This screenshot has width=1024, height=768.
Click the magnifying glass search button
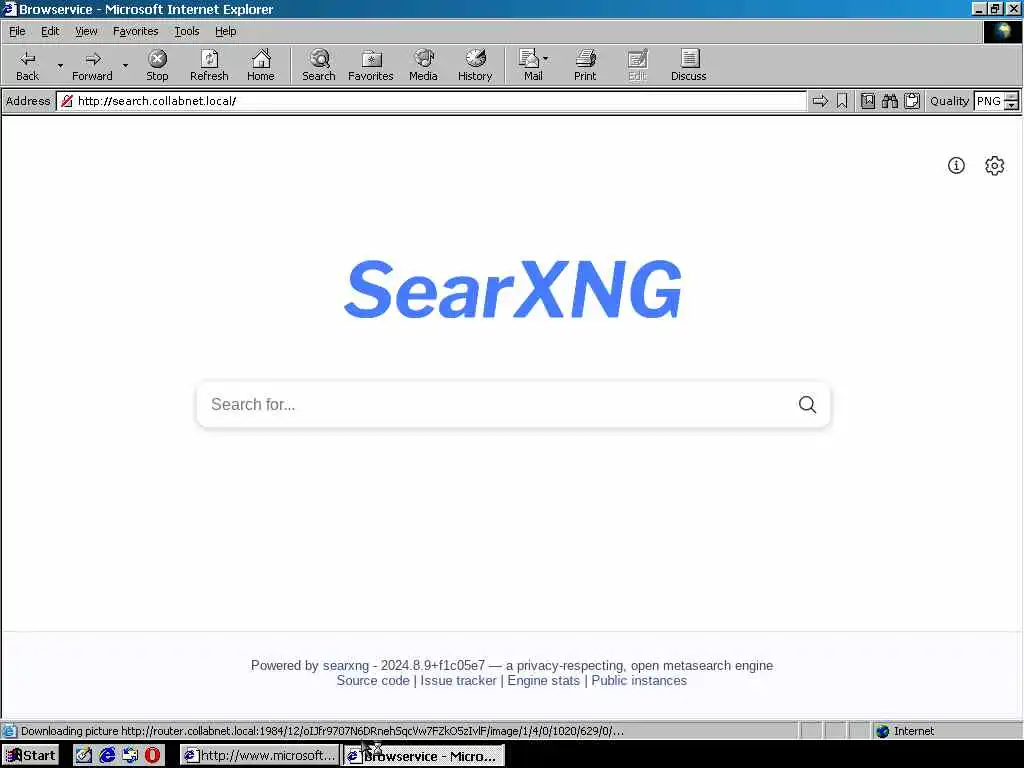tap(807, 404)
